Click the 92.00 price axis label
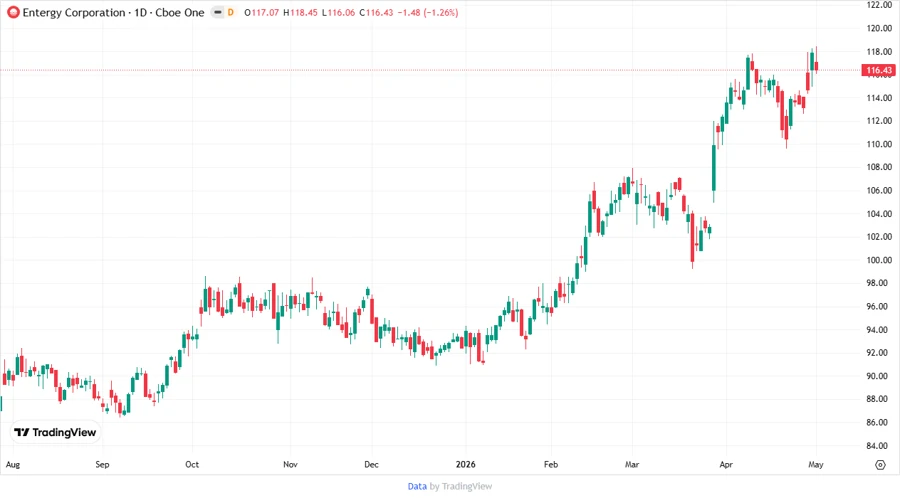The height and width of the screenshot is (498, 900). pyautogui.click(x=879, y=353)
